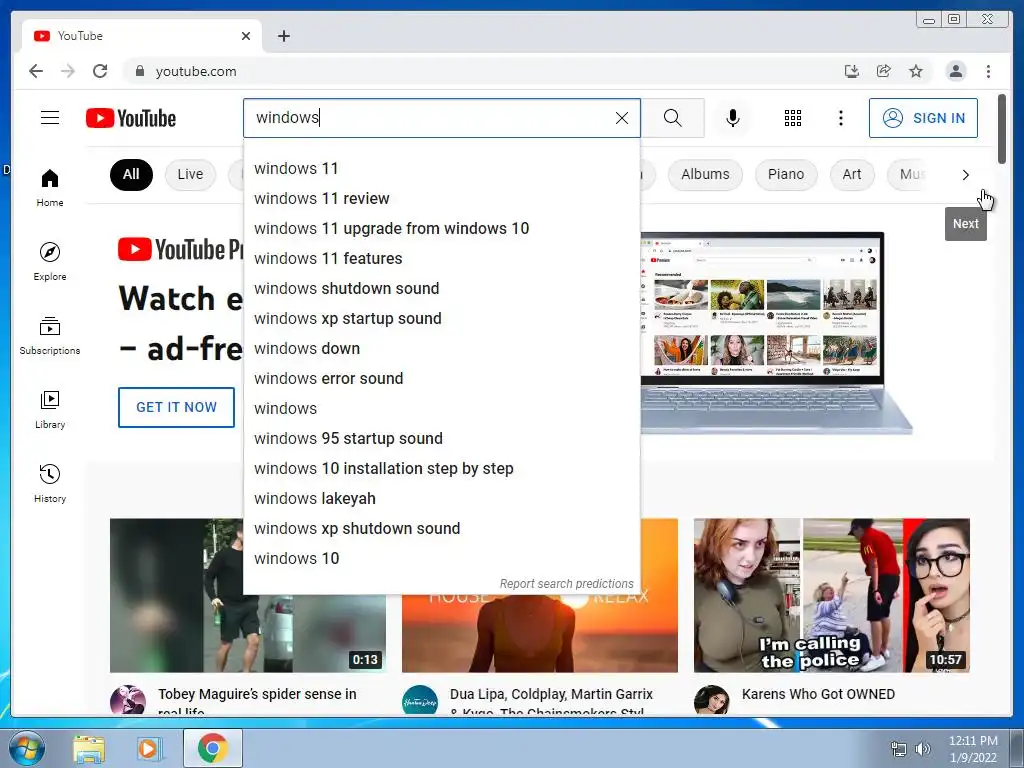Choose suggestion 'windows 95 startup sound'
Viewport: 1024px width, 768px height.
[x=441, y=439]
